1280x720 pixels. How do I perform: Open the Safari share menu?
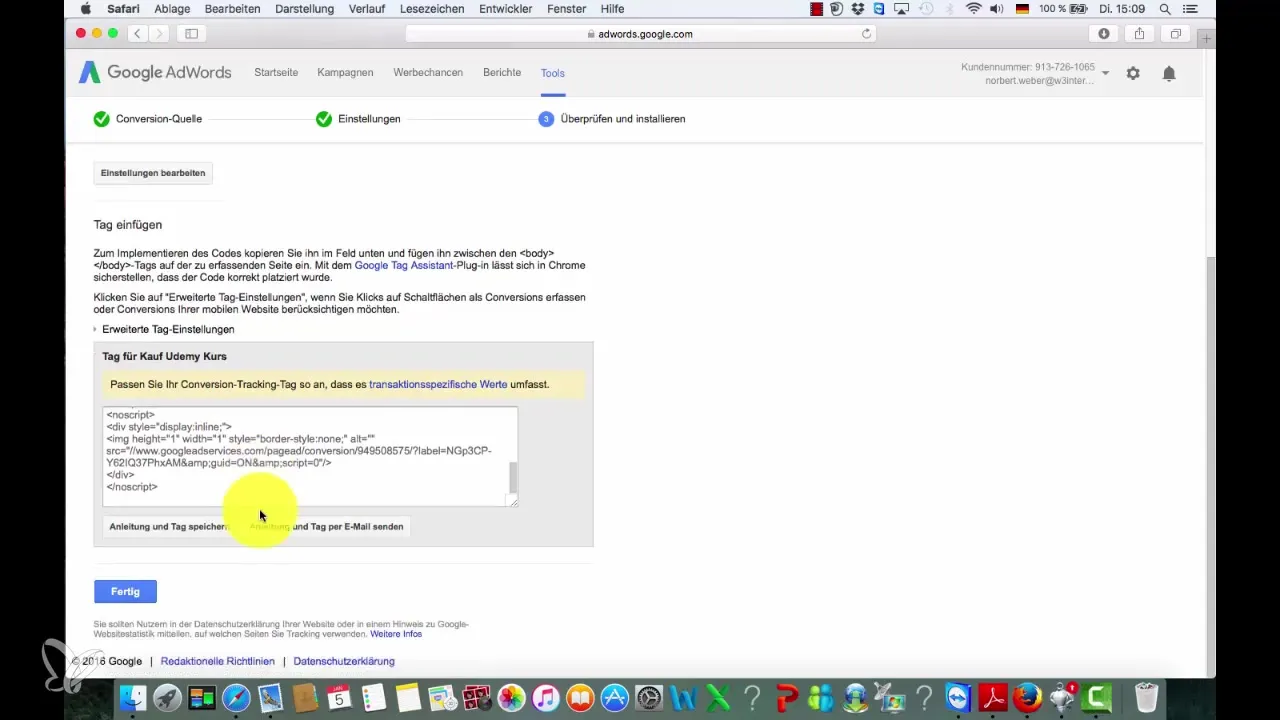pos(1140,34)
